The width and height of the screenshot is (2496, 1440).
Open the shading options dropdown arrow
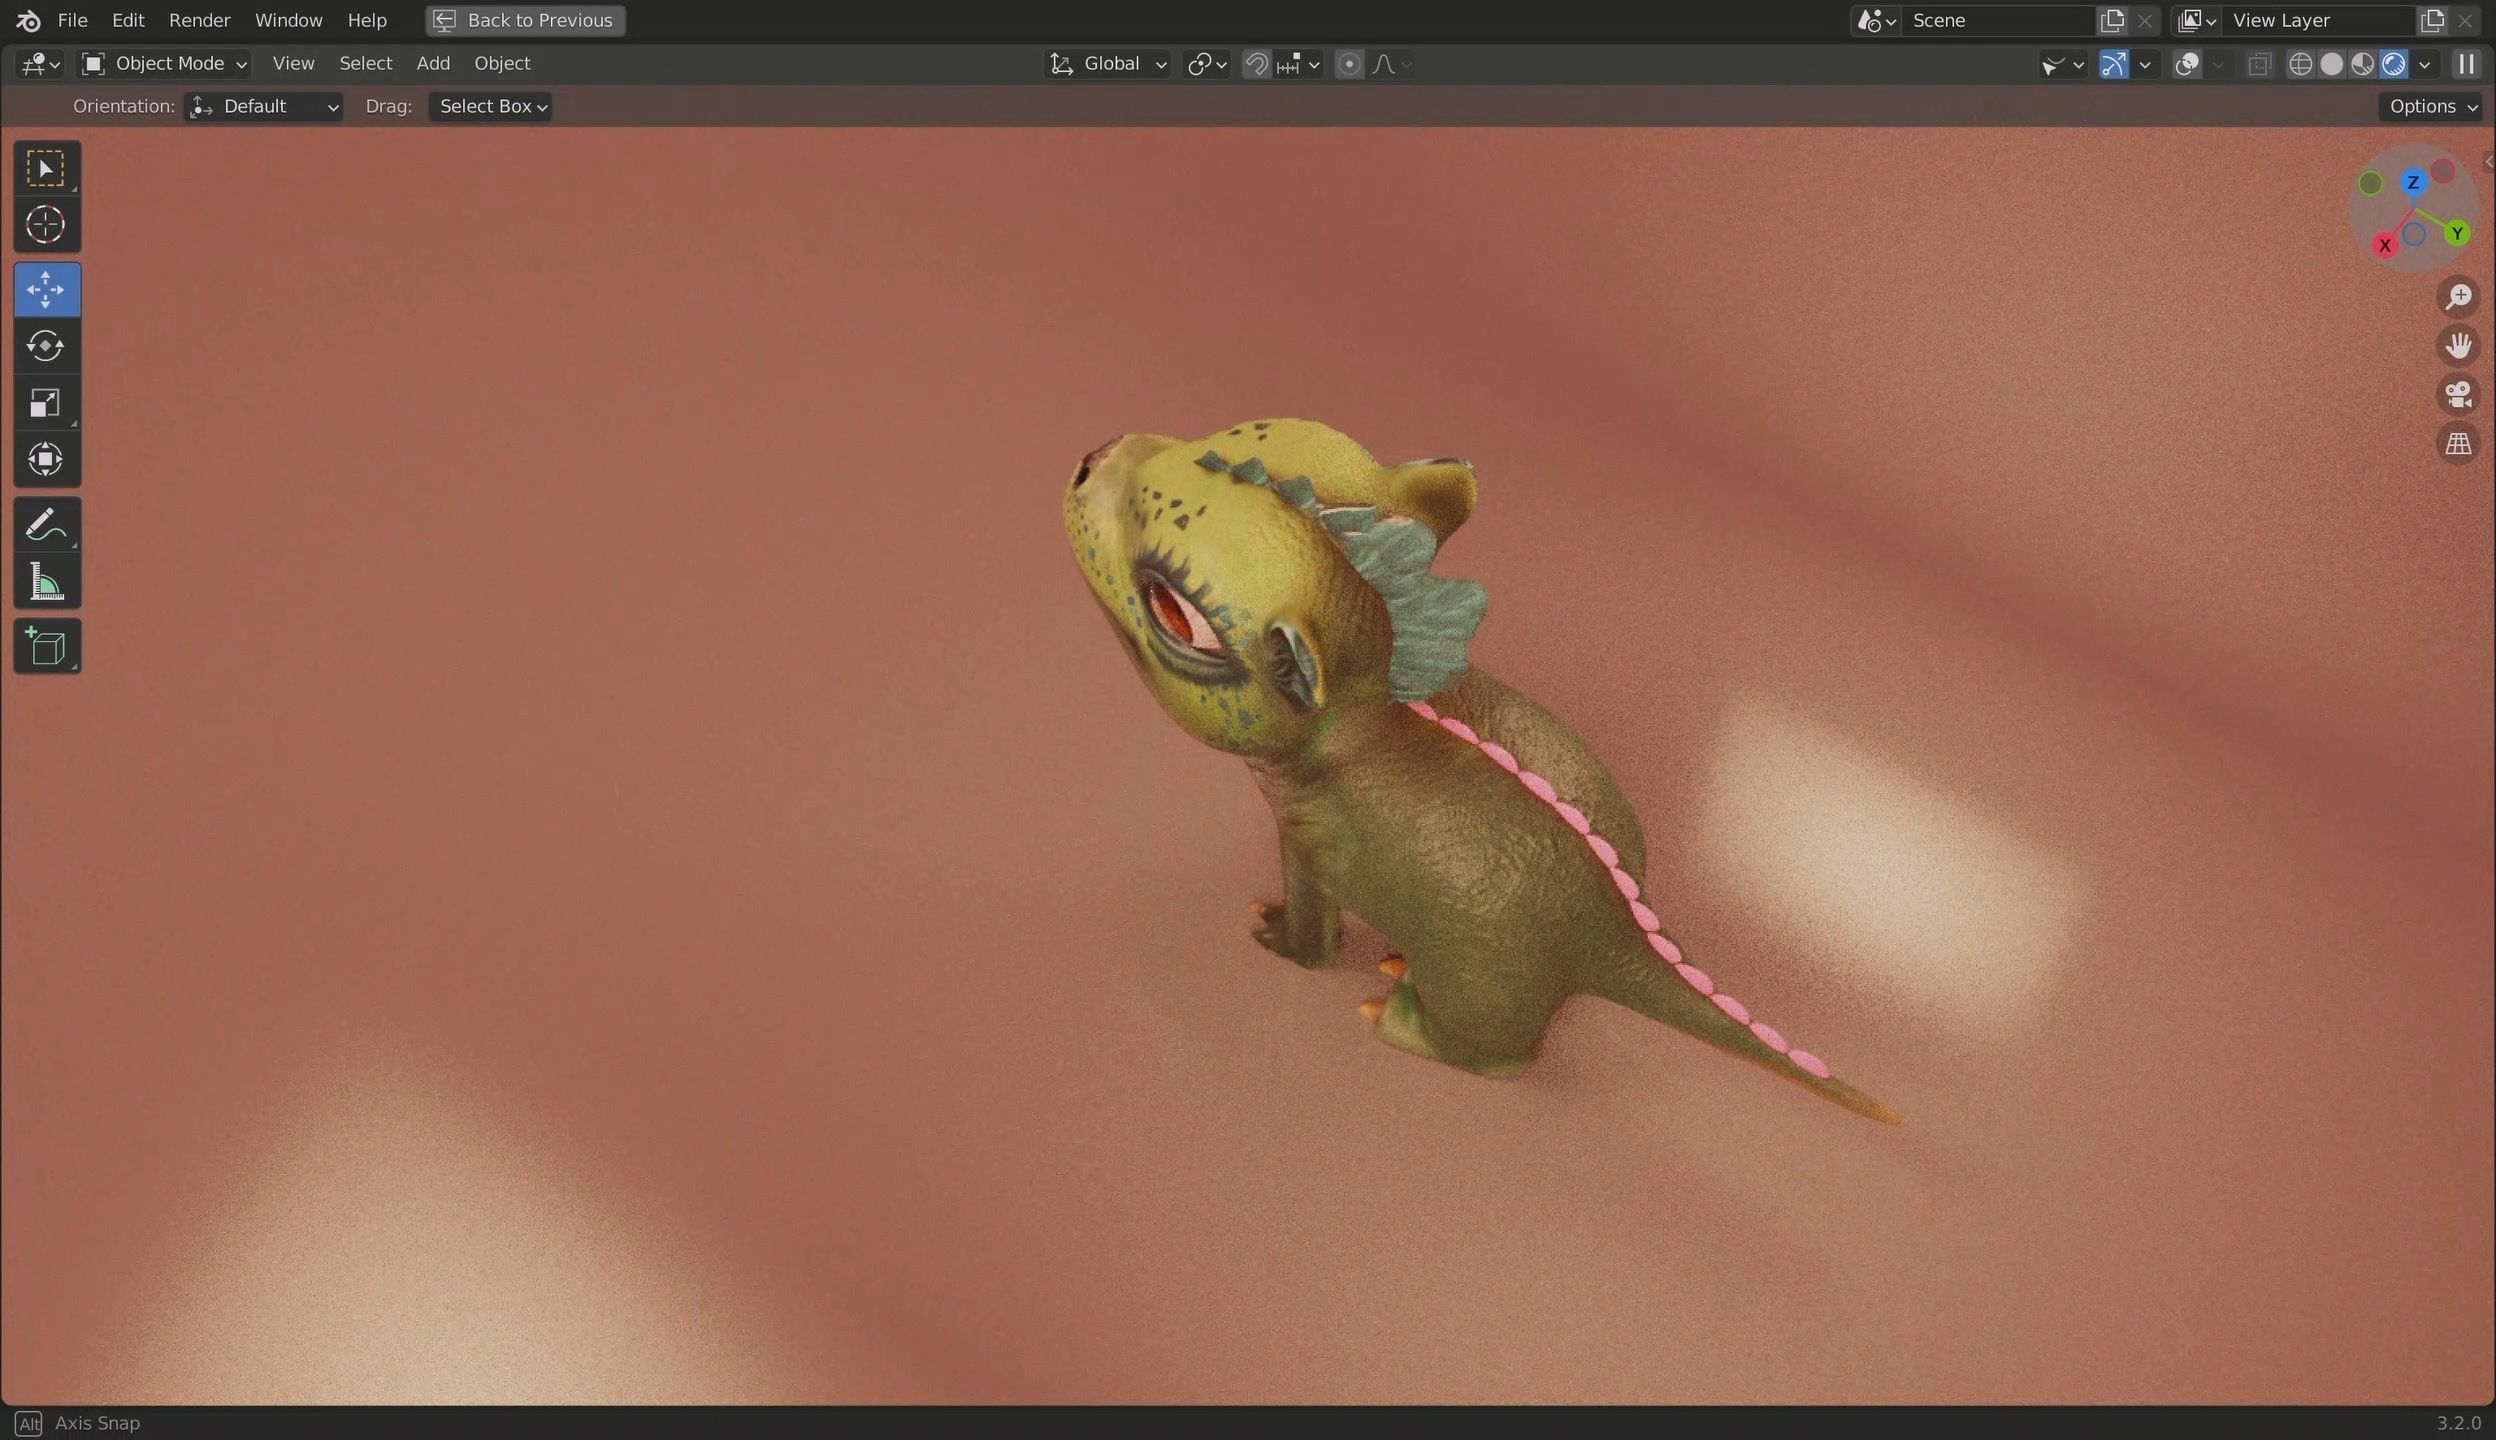pyautogui.click(x=2424, y=64)
